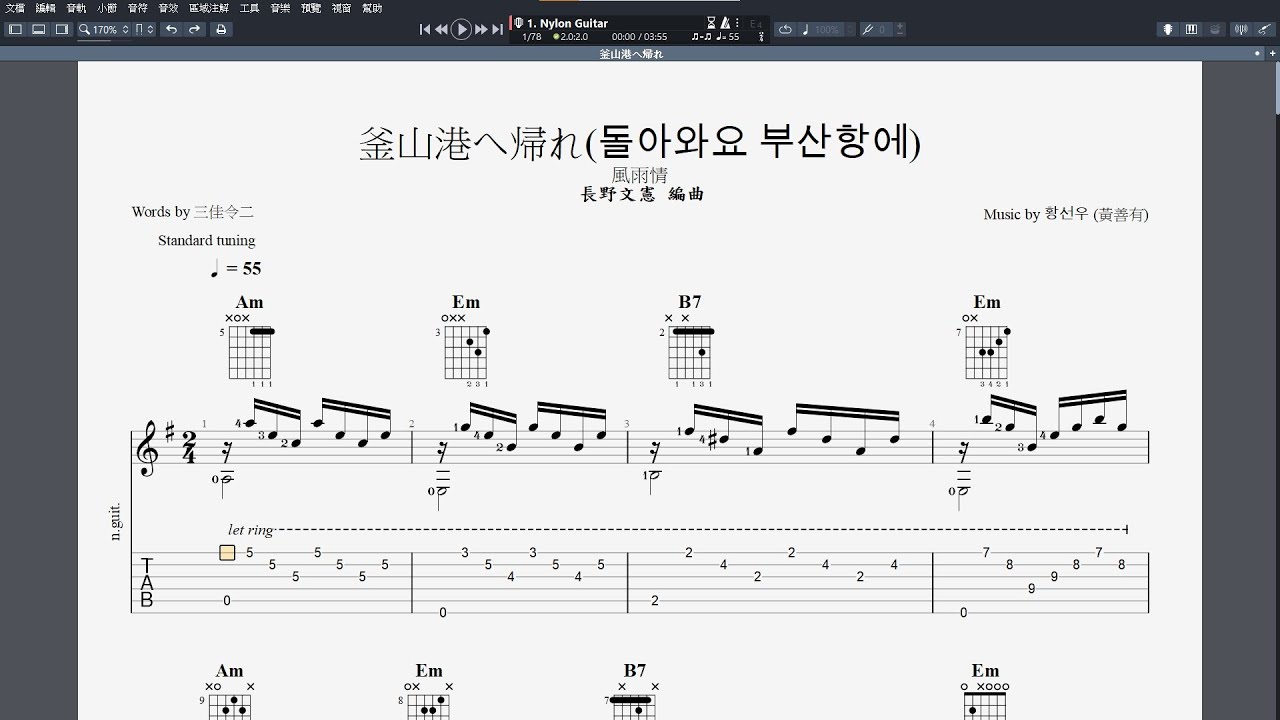
Task: Click the n.guit. track label
Action: click(x=116, y=521)
